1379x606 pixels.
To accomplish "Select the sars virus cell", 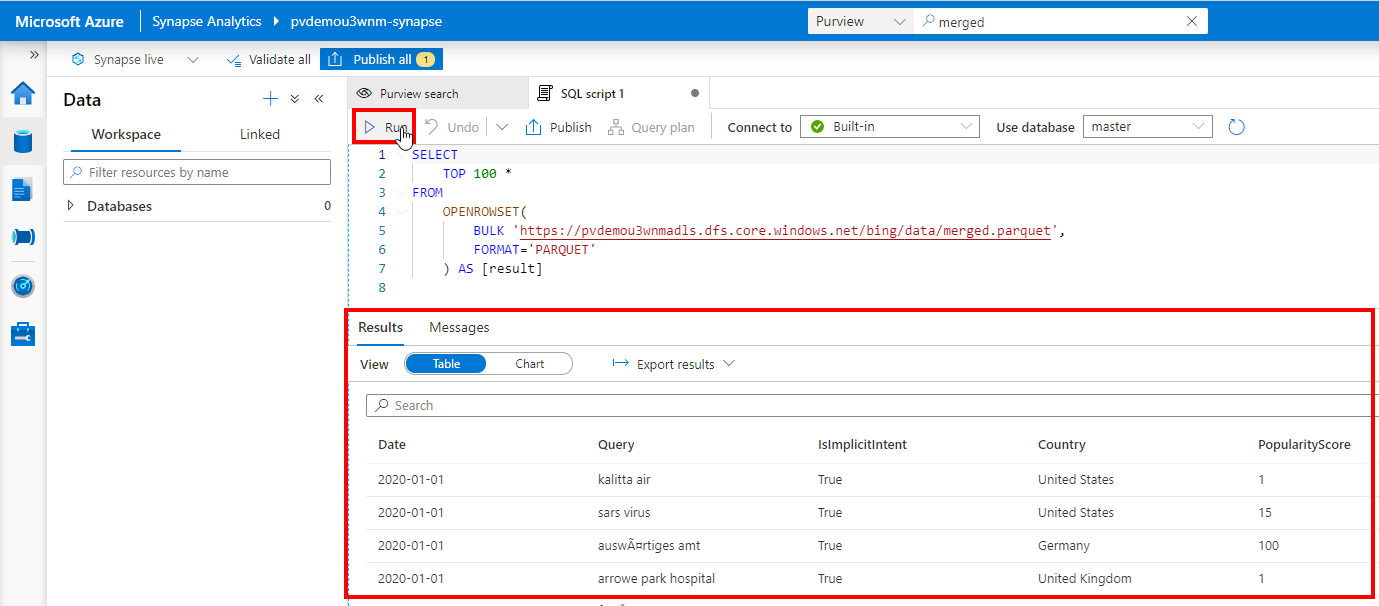I will coord(624,512).
